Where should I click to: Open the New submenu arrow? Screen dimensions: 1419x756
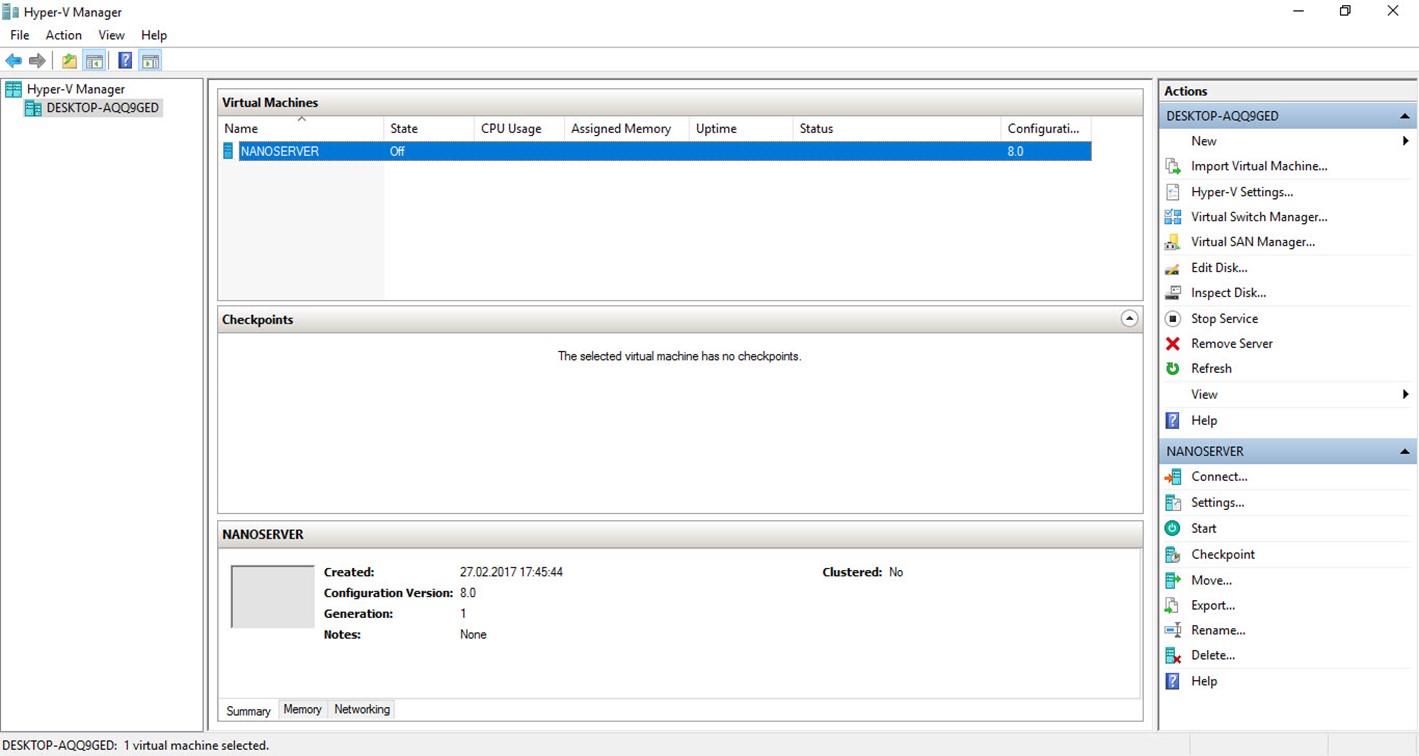(1406, 141)
